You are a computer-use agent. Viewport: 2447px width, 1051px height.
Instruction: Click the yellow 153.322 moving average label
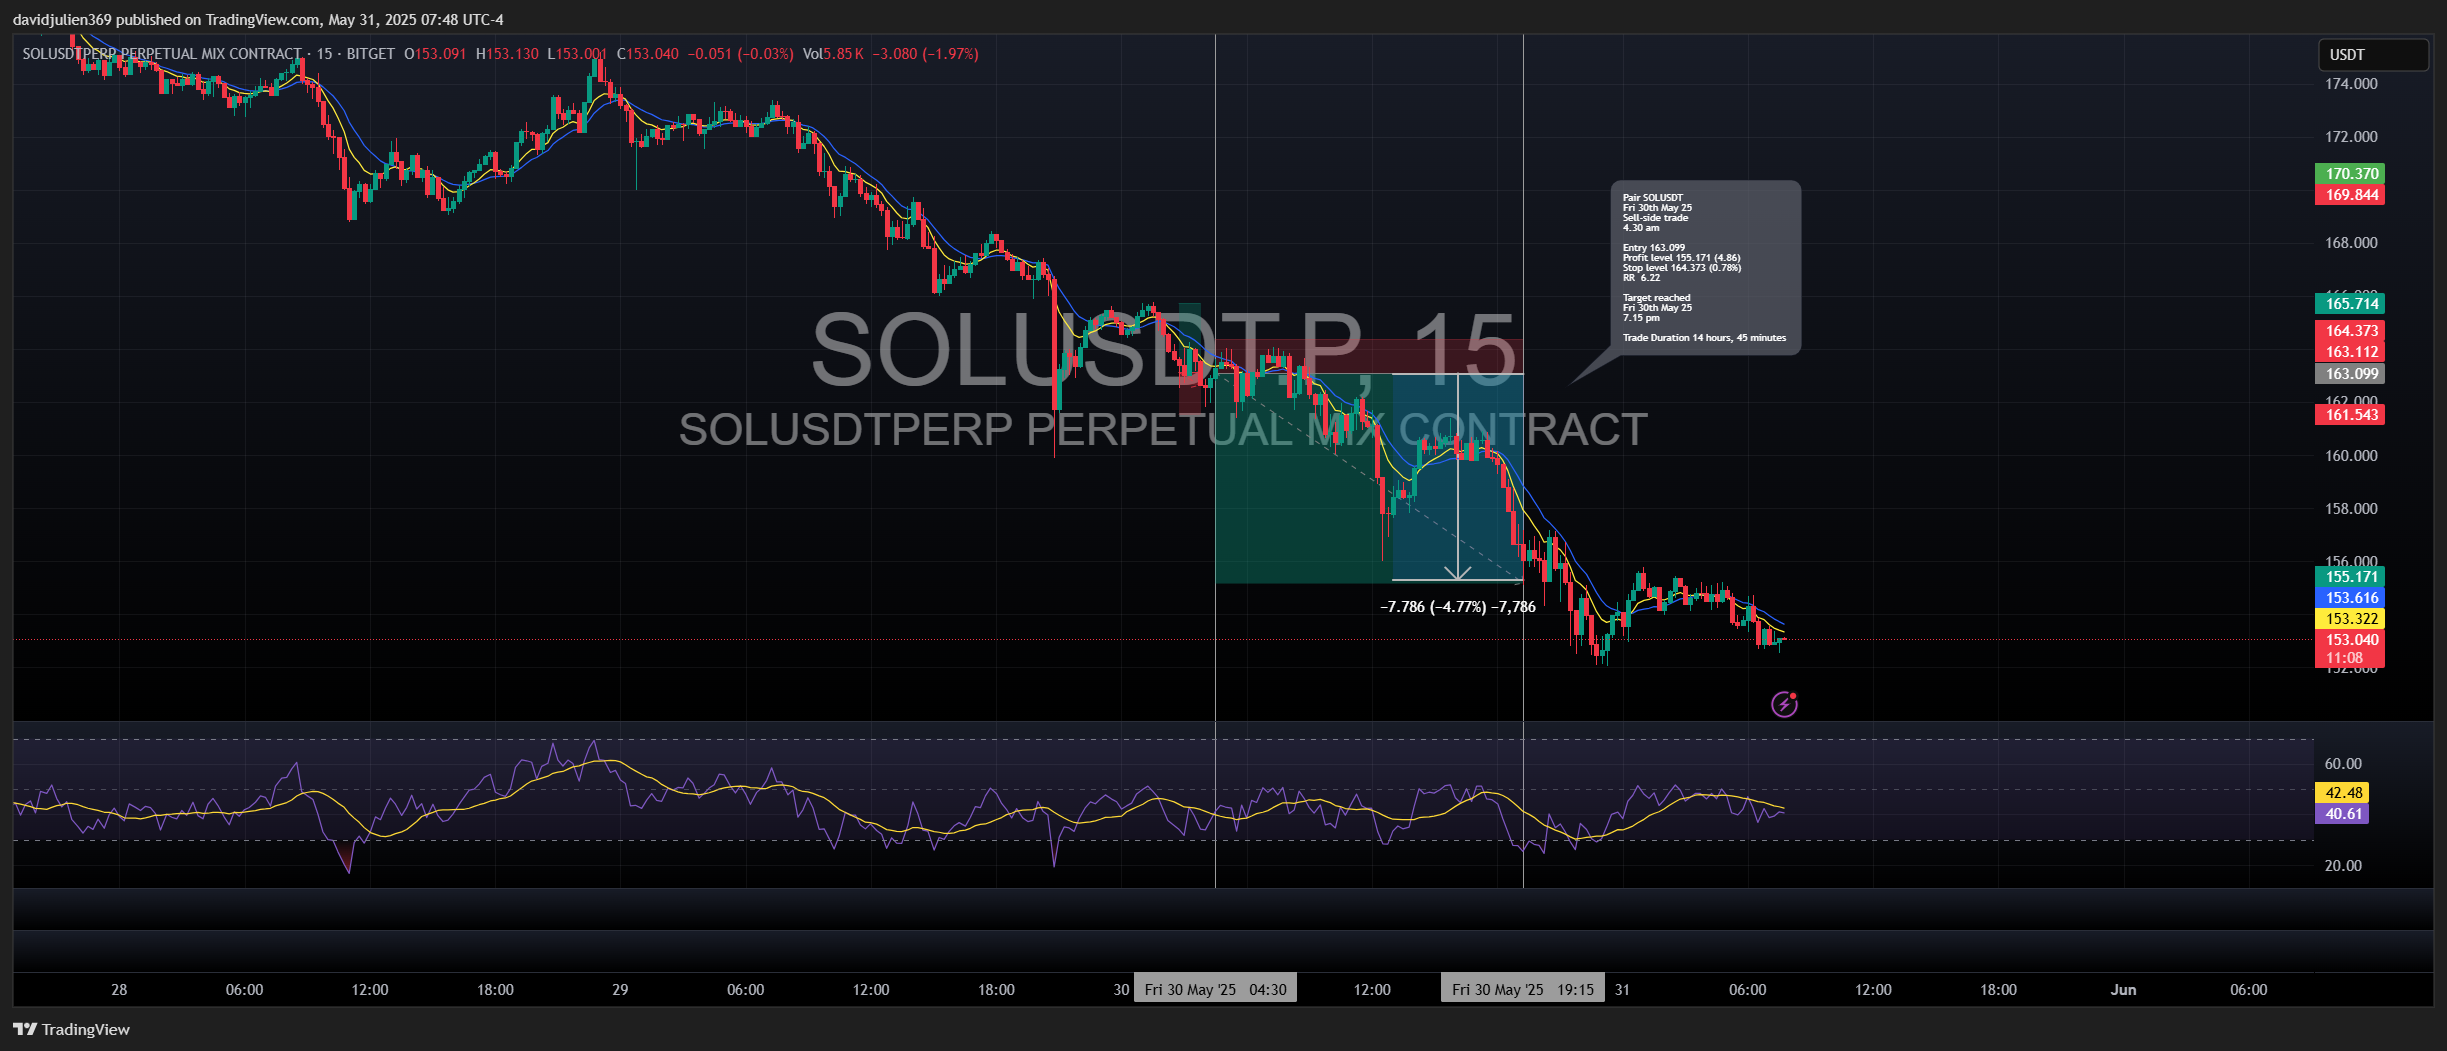point(2350,619)
